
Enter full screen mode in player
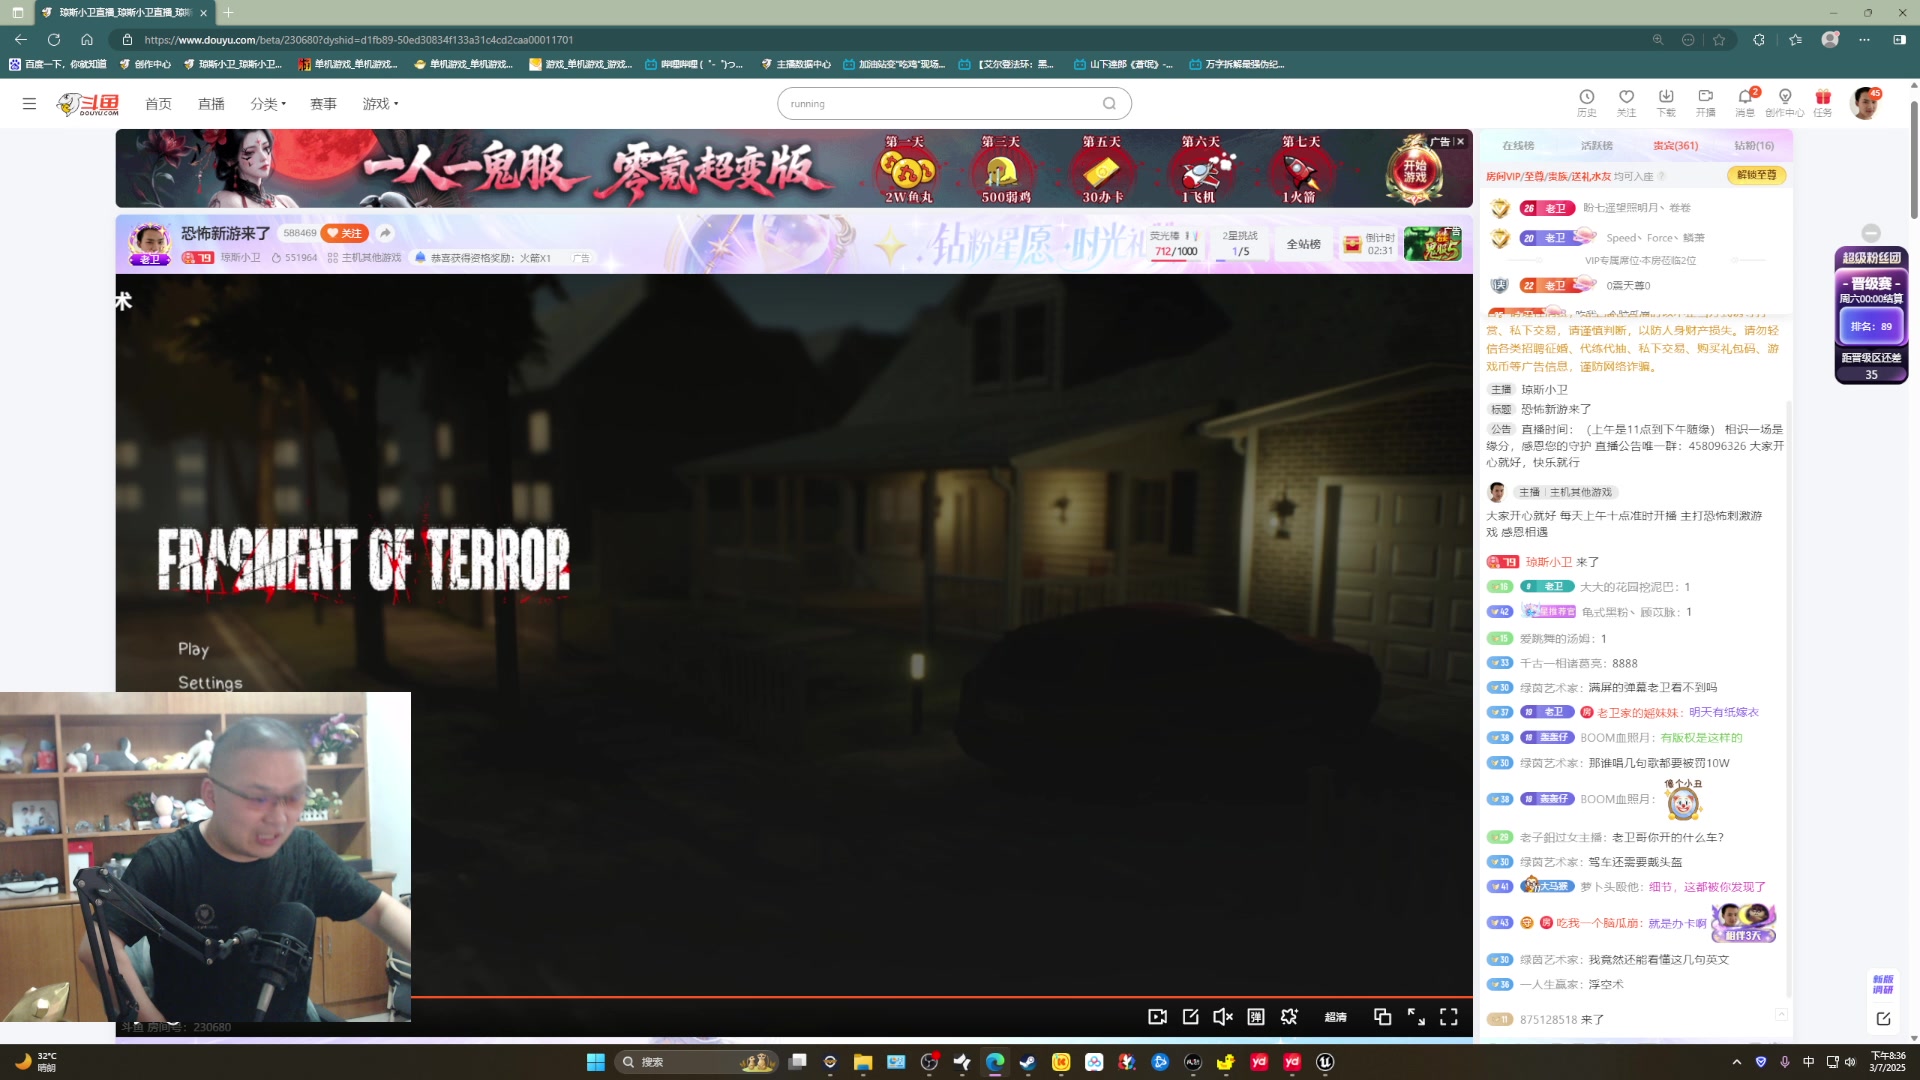coord(1448,1017)
